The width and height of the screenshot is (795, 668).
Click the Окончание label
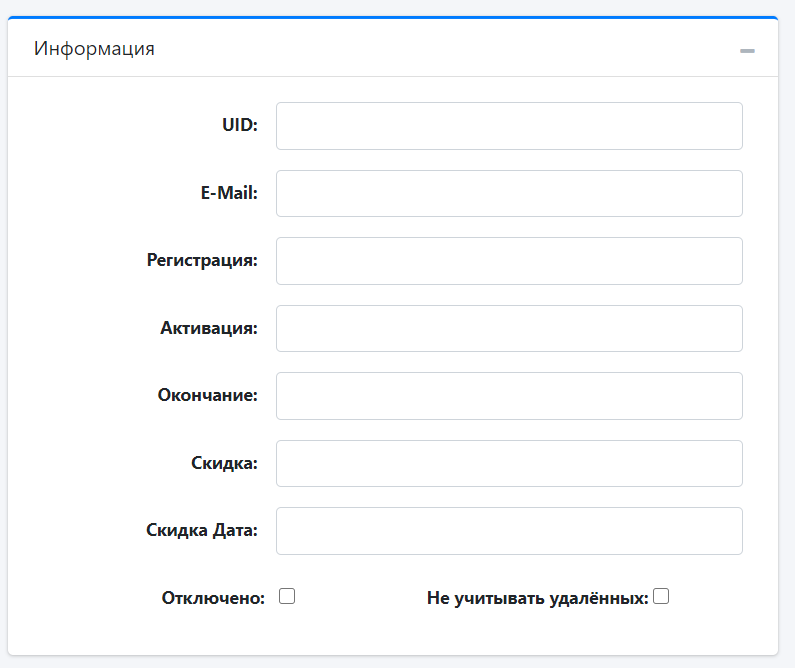(x=208, y=395)
